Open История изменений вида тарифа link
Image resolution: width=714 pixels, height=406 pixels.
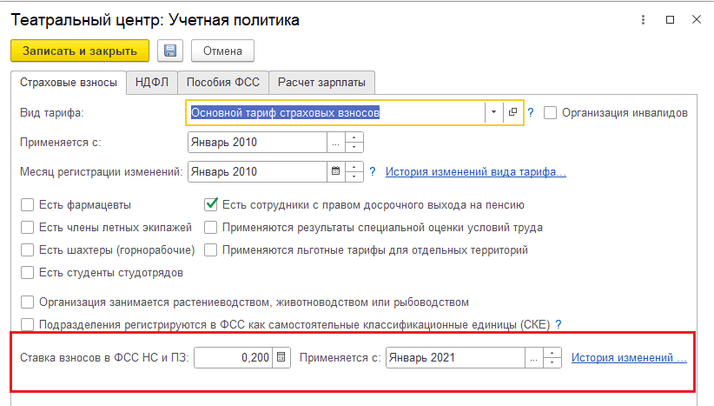pos(475,172)
